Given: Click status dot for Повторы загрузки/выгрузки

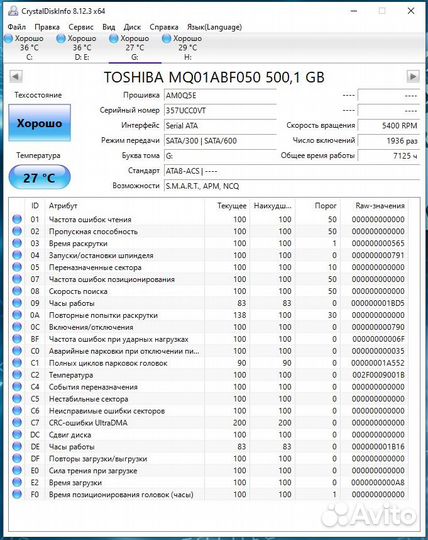Looking at the screenshot, I should tap(17, 458).
